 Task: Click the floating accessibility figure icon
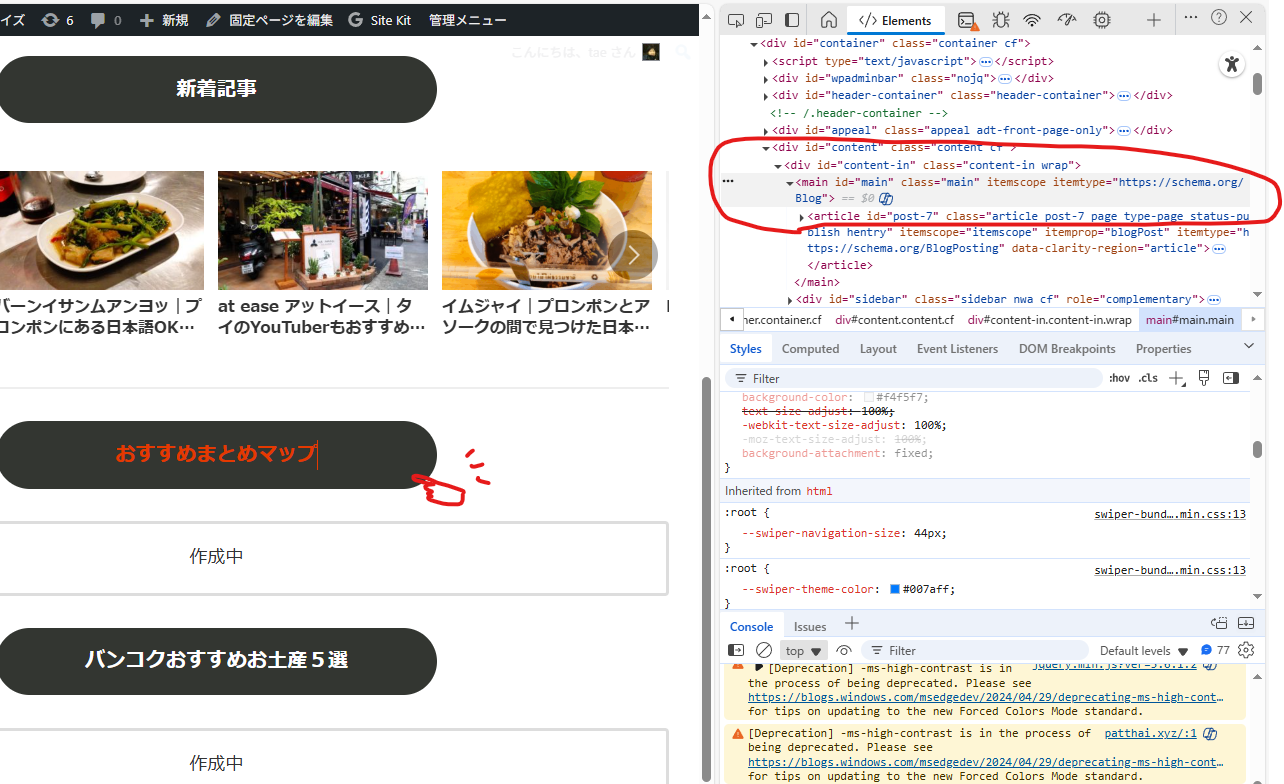point(1232,65)
